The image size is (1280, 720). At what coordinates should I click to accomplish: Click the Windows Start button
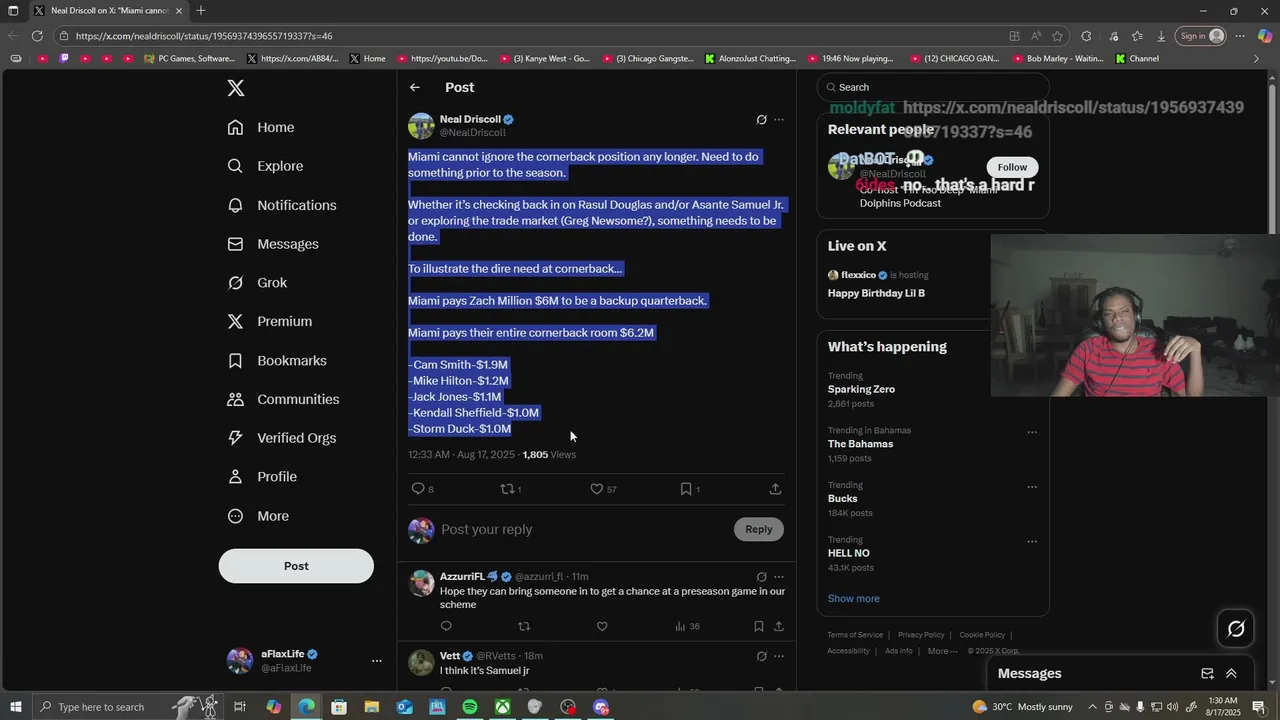[x=14, y=707]
